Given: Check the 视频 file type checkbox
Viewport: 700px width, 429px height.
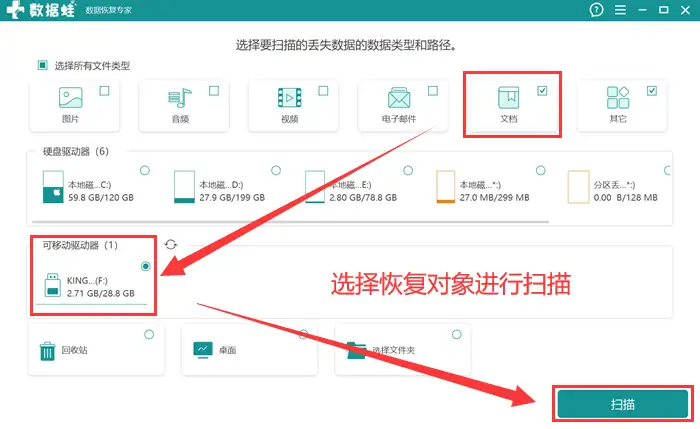Looking at the screenshot, I should point(323,91).
